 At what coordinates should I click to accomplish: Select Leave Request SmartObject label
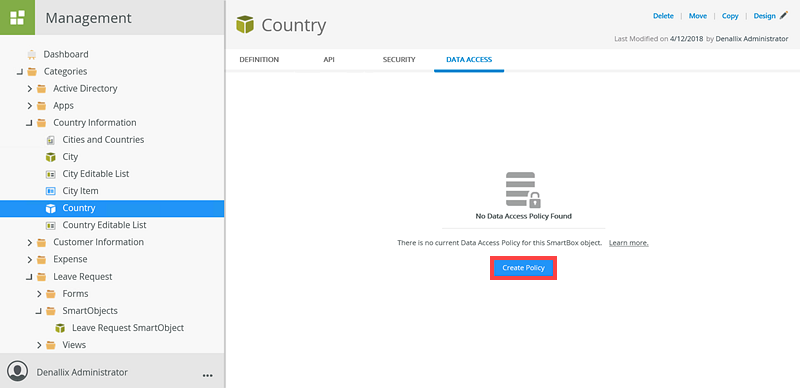[x=128, y=328]
